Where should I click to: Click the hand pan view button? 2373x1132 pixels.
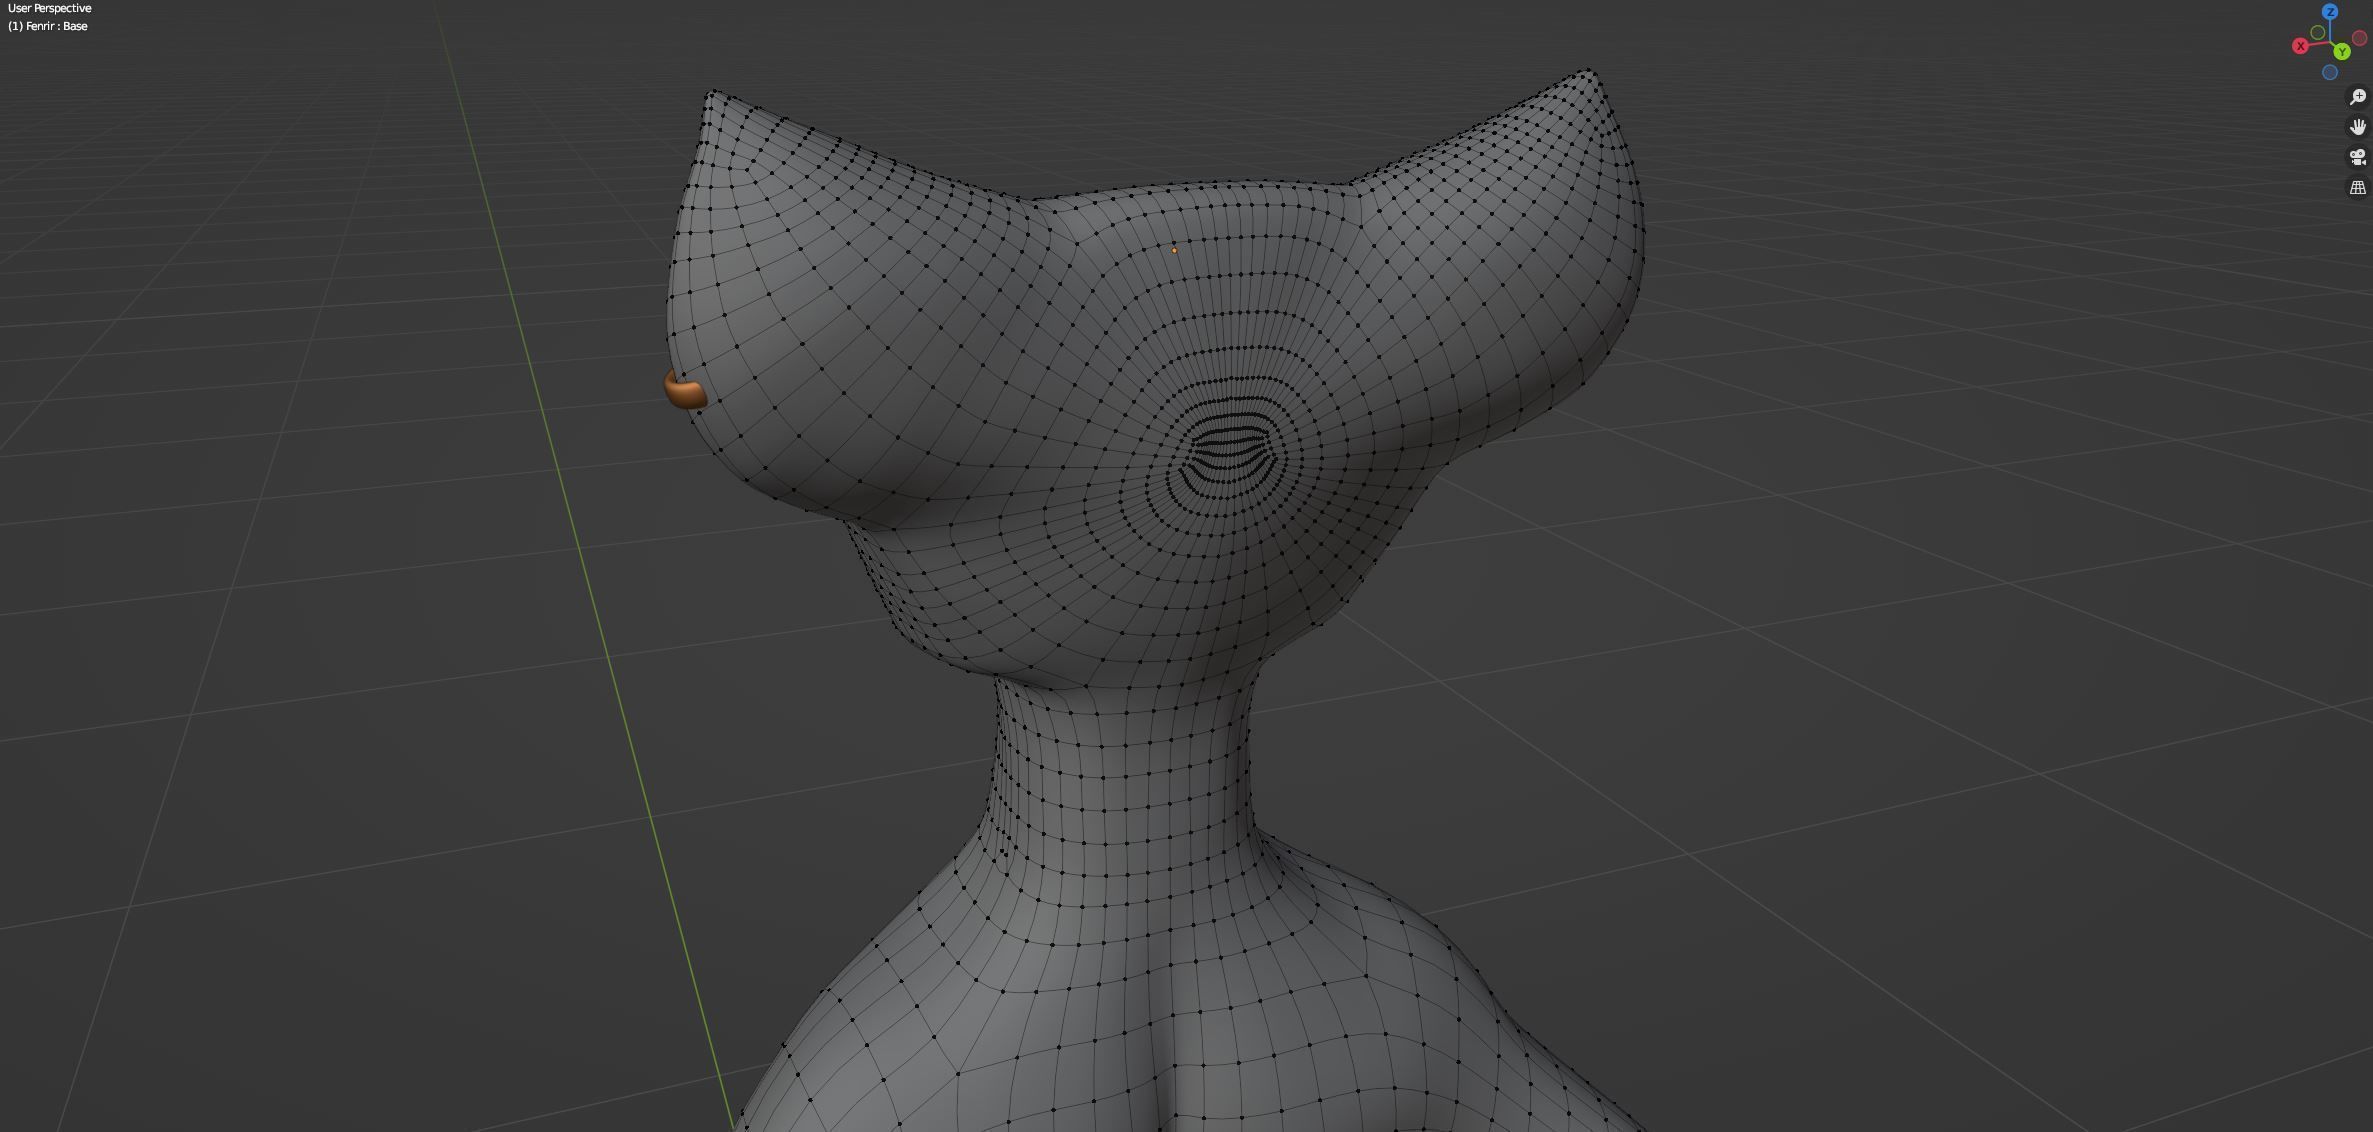coord(2358,127)
